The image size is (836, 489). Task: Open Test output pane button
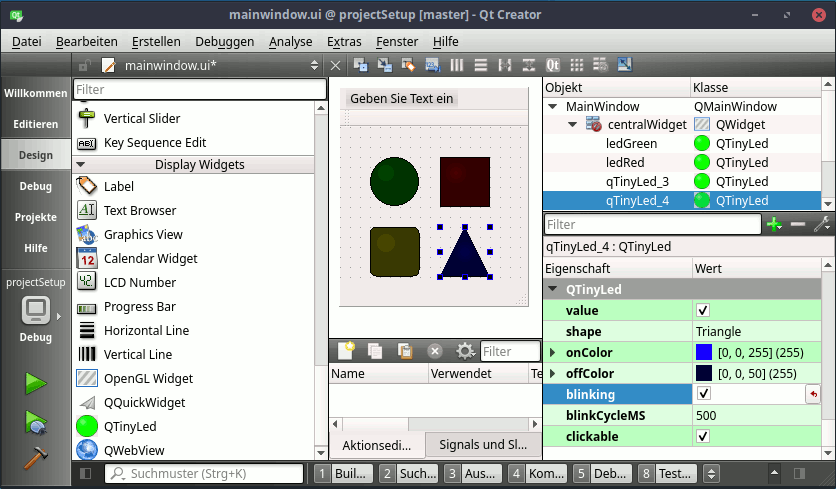click(666, 474)
